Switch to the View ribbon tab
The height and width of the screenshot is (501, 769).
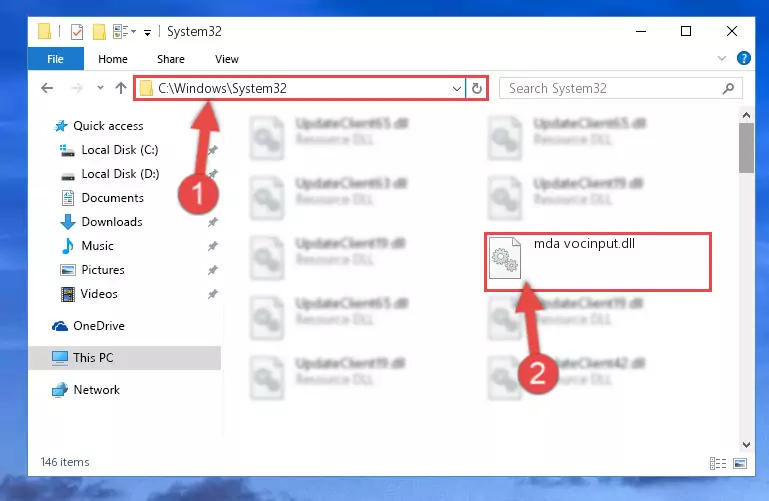(x=227, y=59)
